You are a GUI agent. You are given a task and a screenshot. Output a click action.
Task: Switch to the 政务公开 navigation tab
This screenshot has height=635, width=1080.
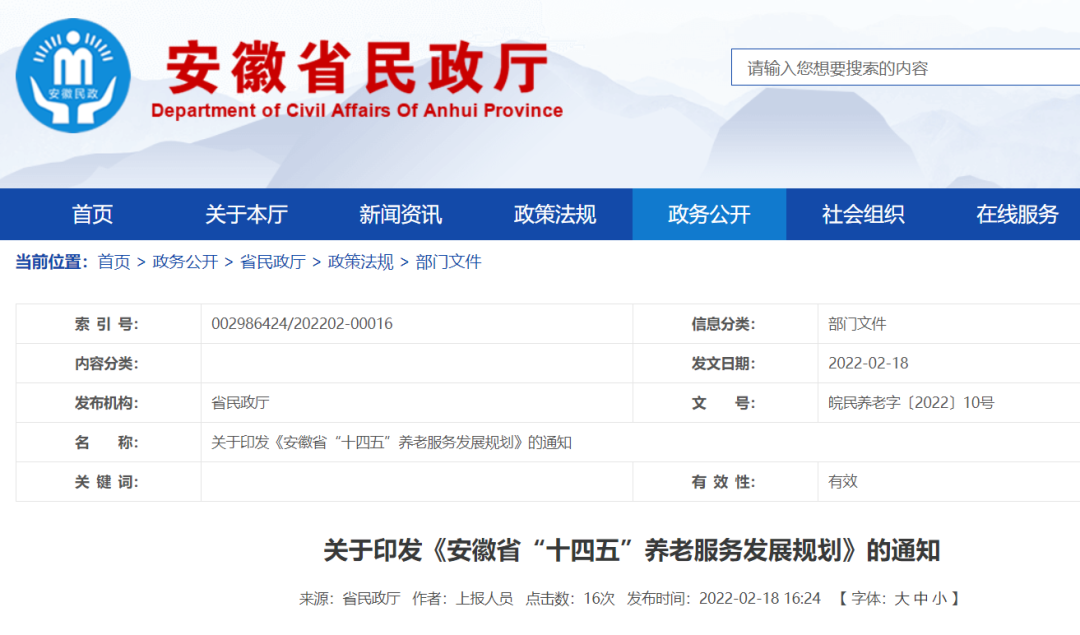point(709,214)
